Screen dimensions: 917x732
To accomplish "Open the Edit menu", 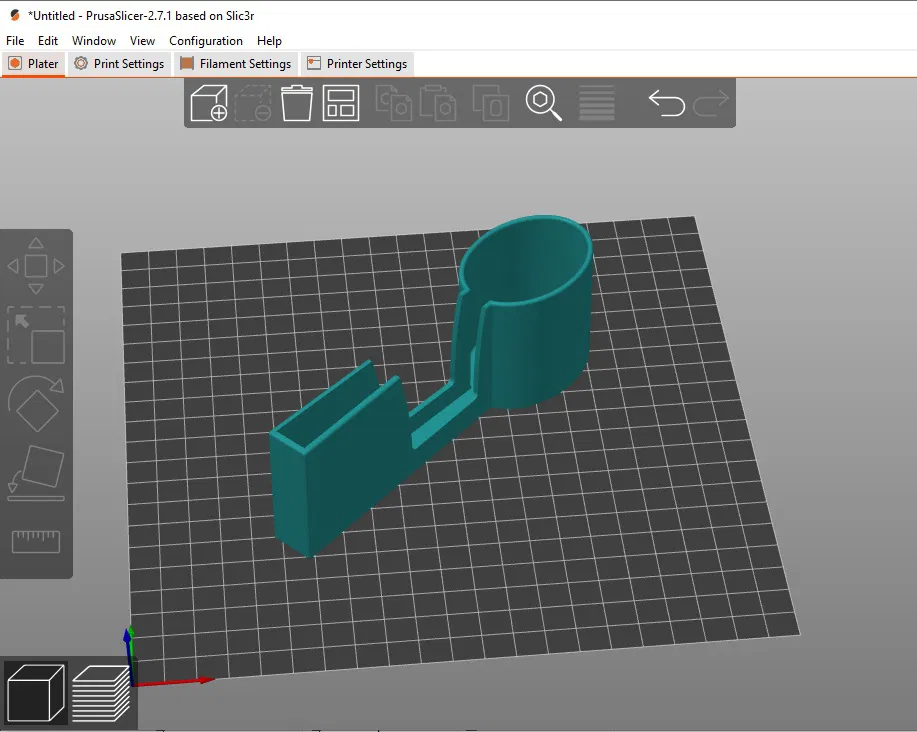I will tap(48, 40).
